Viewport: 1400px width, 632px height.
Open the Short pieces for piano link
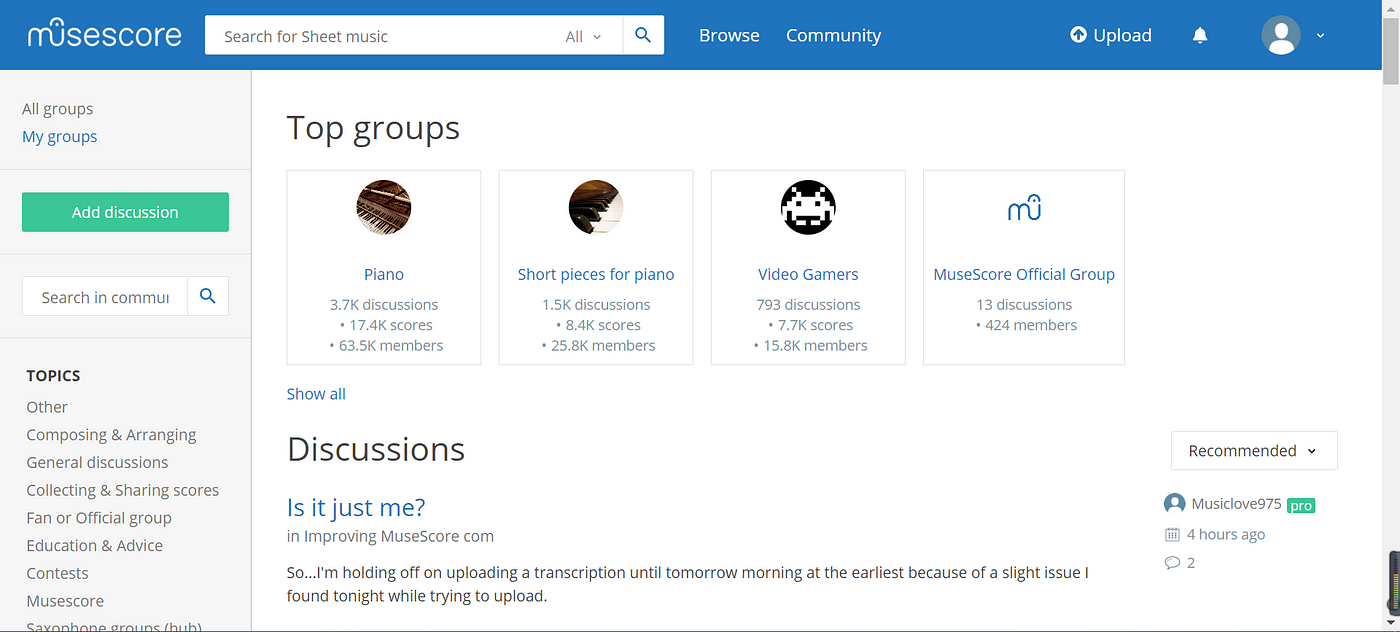pyautogui.click(x=596, y=274)
